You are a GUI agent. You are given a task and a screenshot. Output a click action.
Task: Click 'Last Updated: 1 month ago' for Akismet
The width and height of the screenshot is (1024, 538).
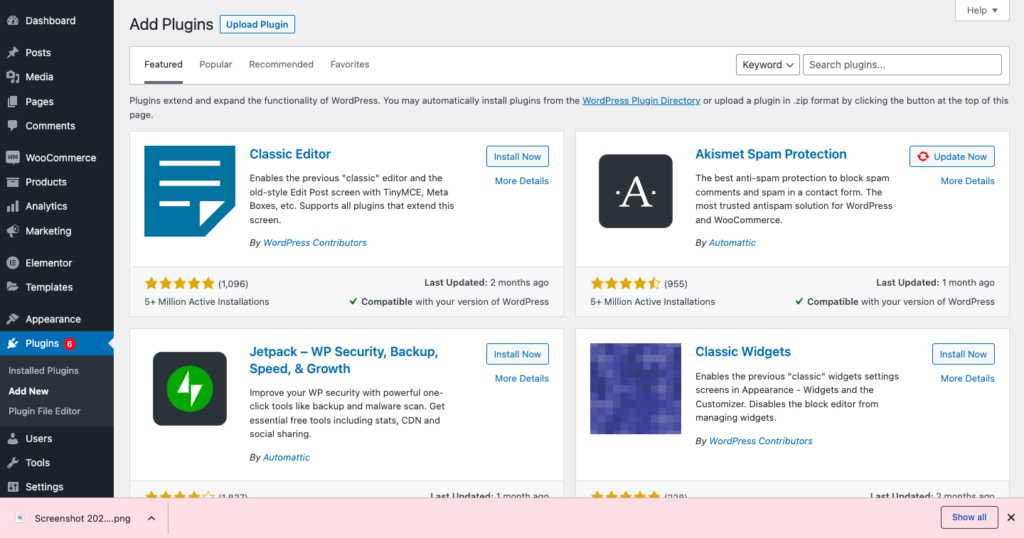click(x=935, y=283)
